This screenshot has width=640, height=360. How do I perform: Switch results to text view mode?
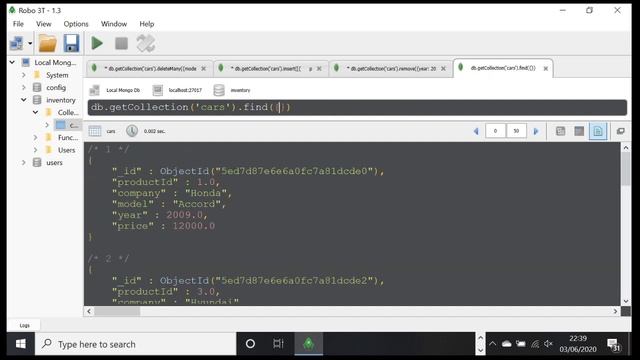tap(598, 131)
